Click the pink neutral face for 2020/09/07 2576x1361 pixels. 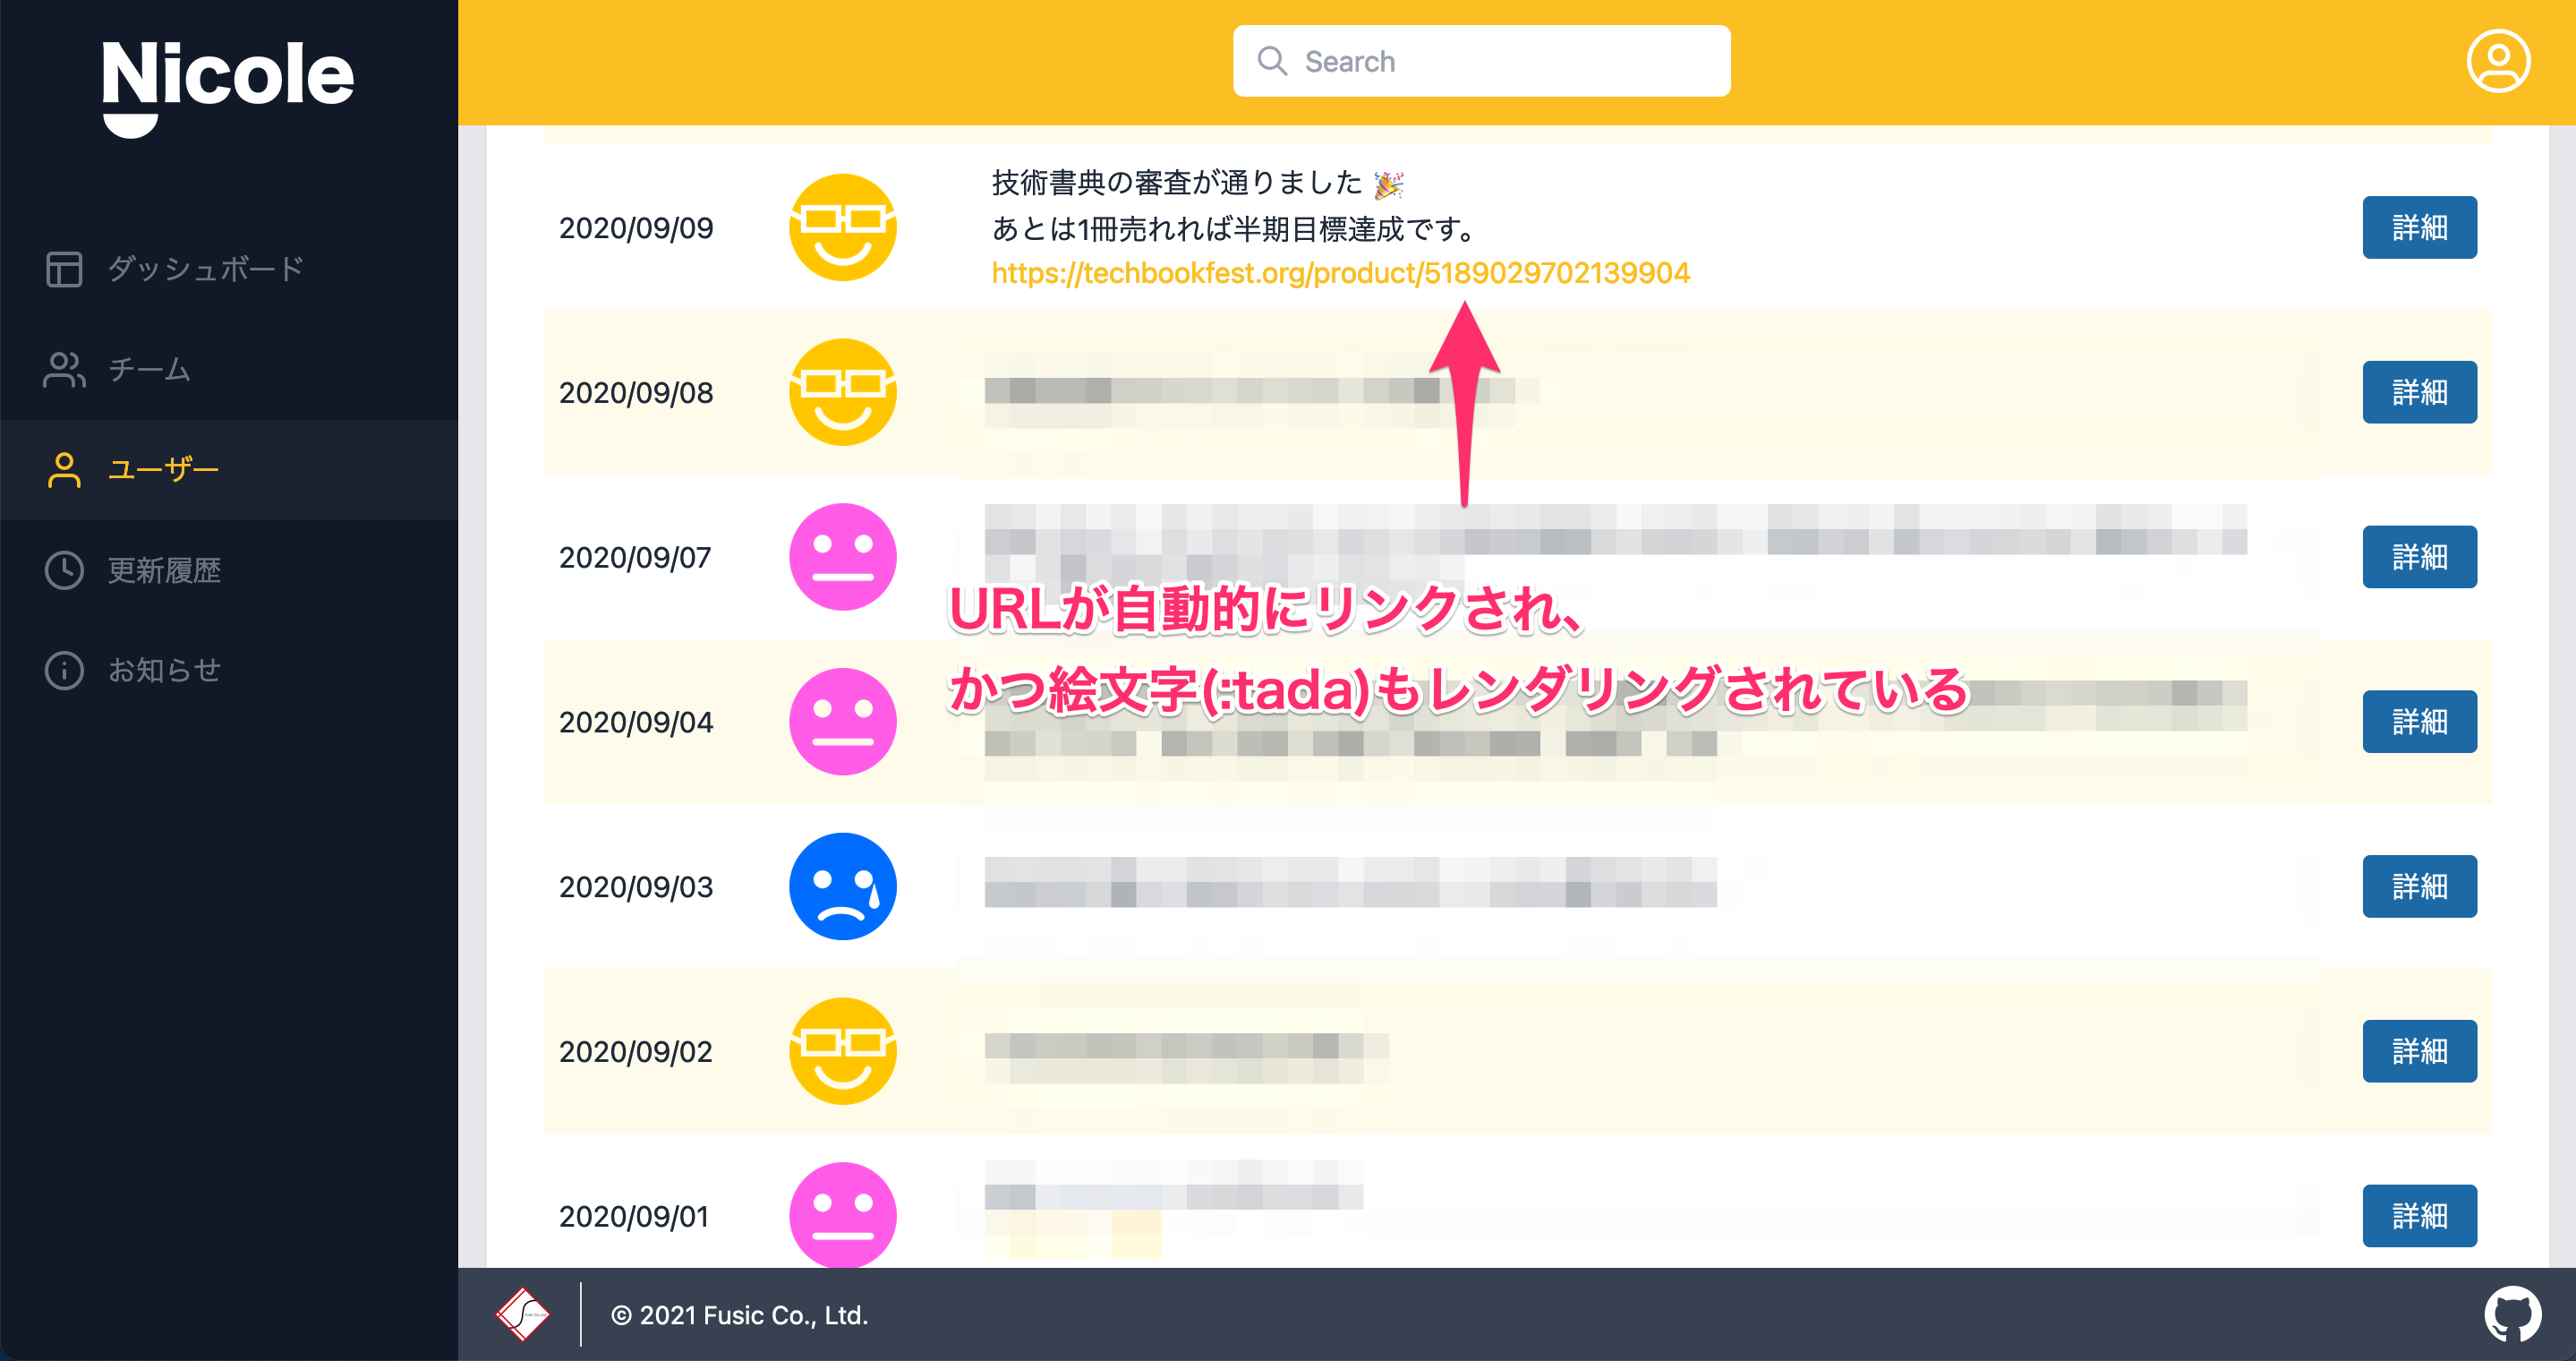click(x=842, y=557)
